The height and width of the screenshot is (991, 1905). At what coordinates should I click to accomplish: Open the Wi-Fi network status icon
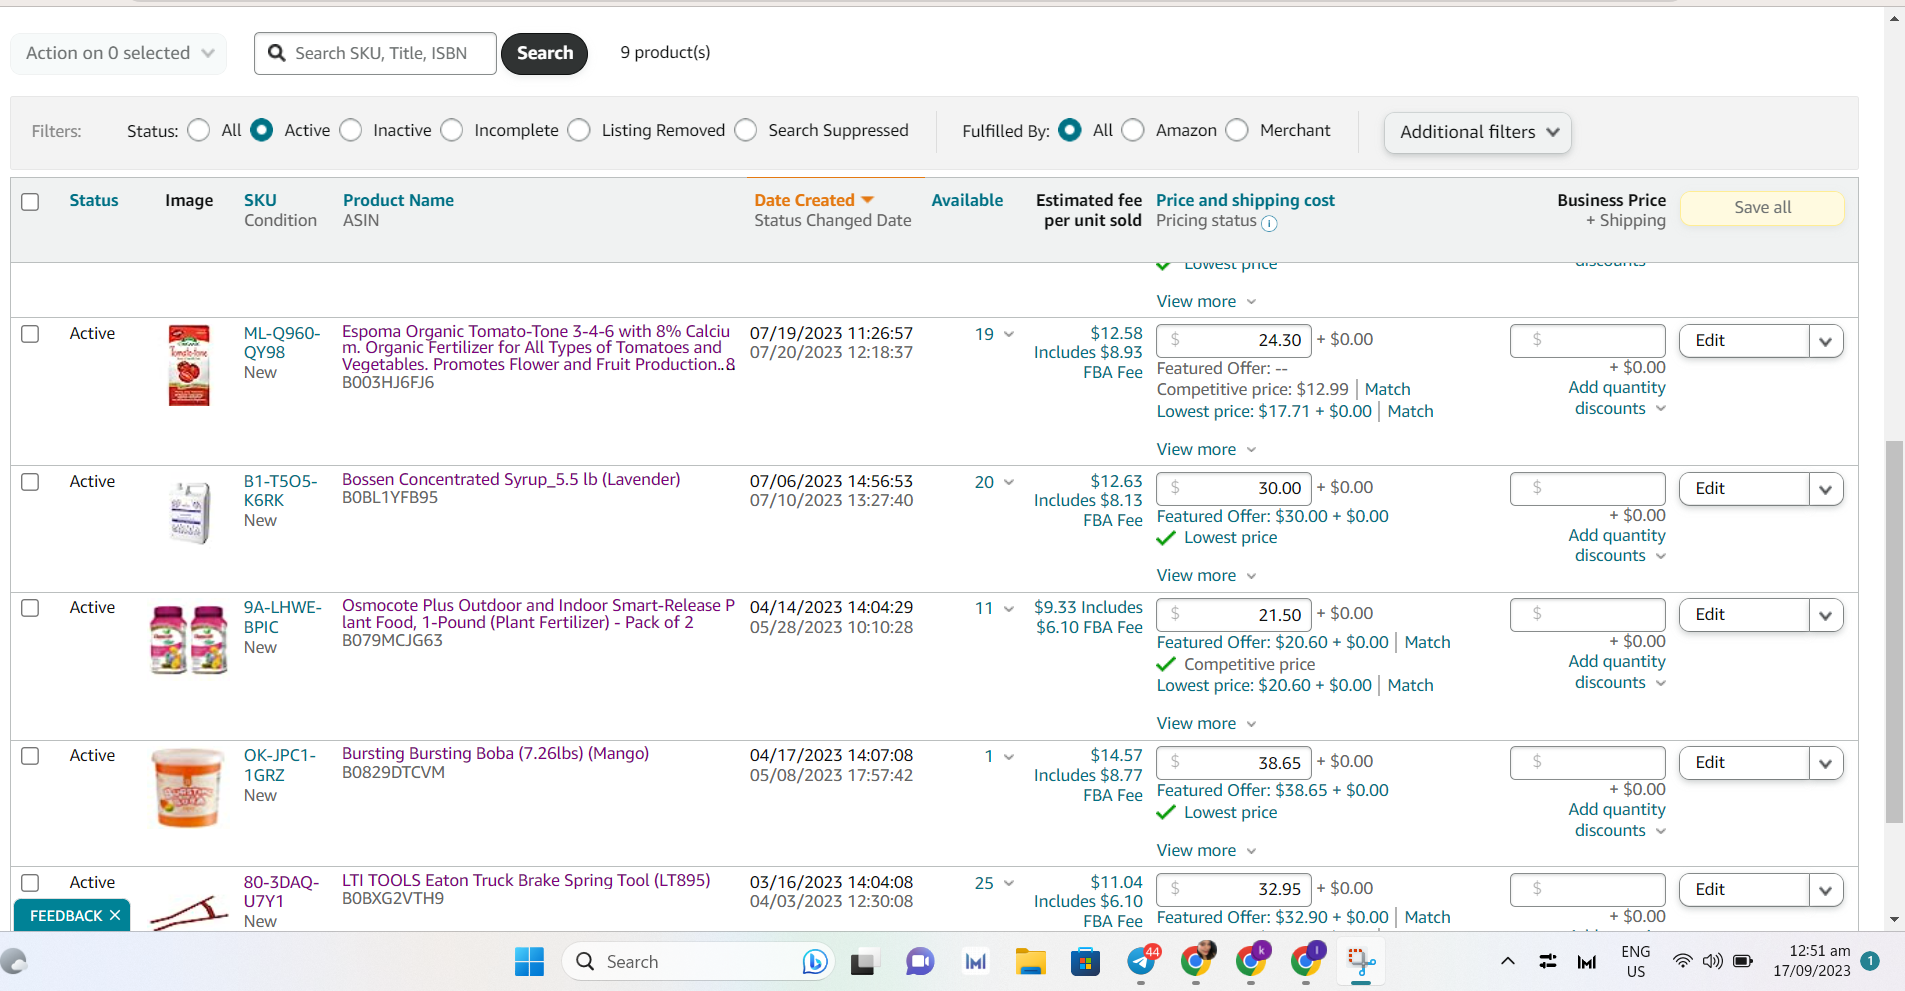pos(1683,962)
